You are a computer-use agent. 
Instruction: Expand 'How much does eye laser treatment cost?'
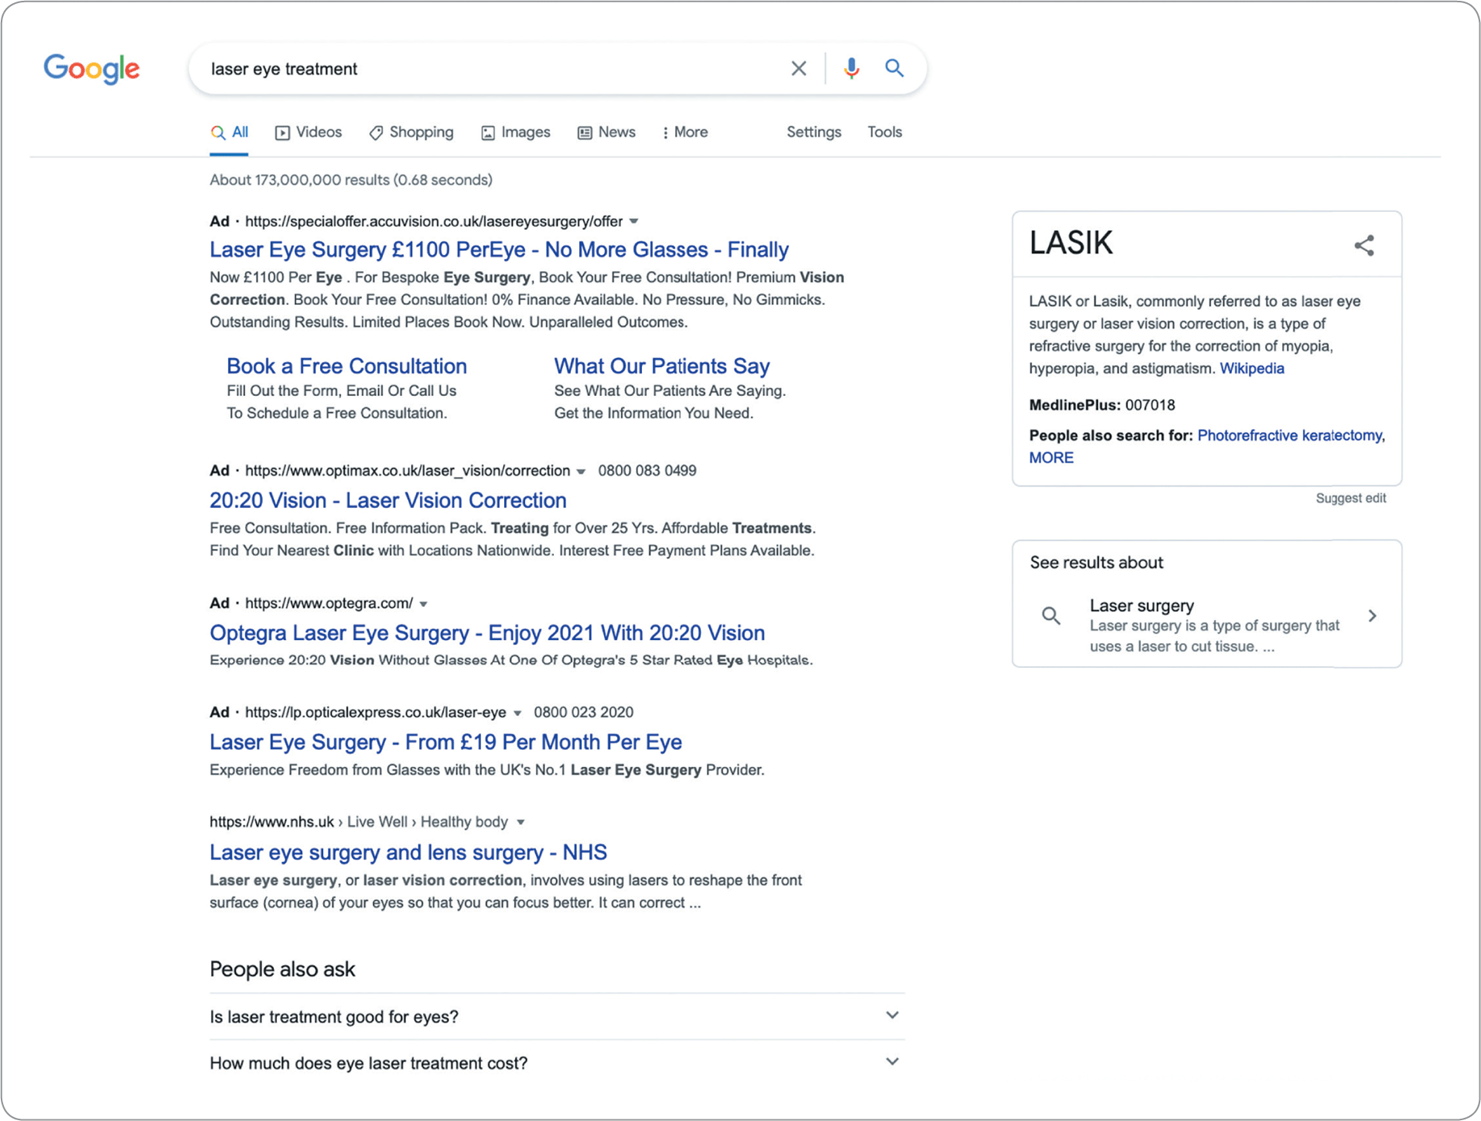coord(892,1062)
